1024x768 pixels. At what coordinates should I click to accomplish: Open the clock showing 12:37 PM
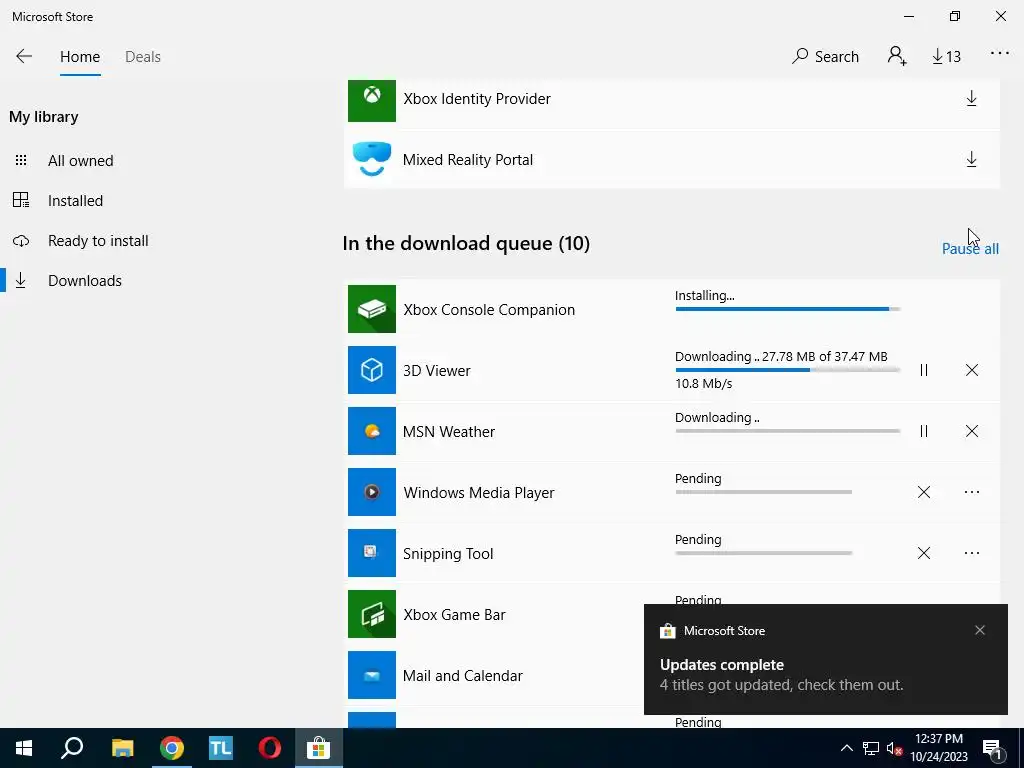[x=938, y=748]
